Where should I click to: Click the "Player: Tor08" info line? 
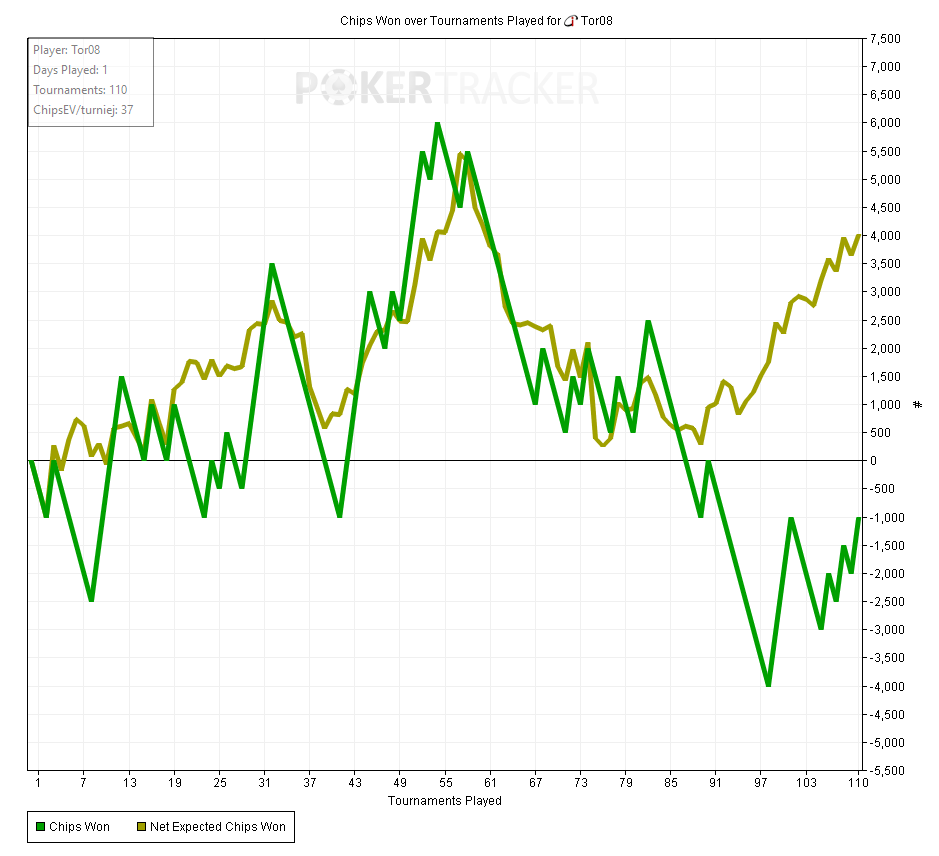click(x=66, y=50)
